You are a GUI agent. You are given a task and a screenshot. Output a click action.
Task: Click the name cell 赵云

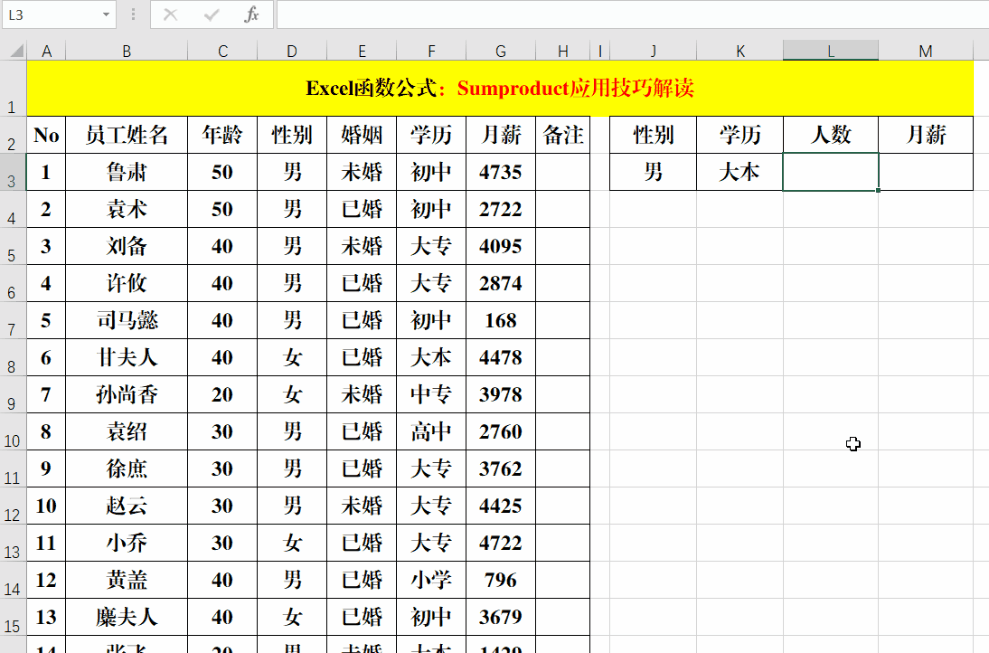[x=127, y=506]
